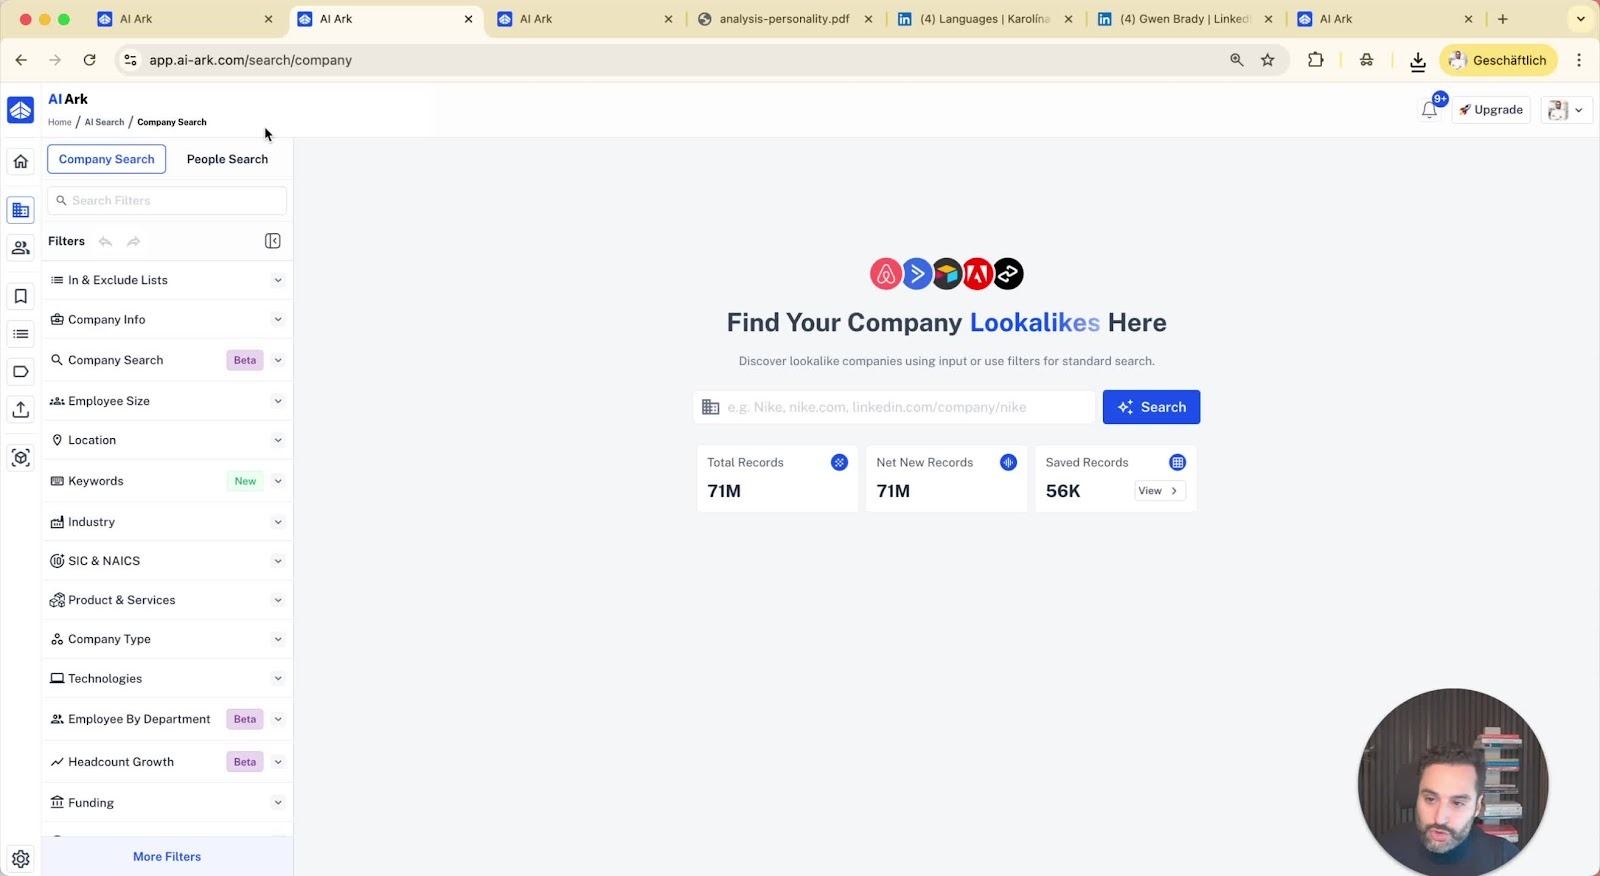Close the analysis-personality.pdf tab

point(868,19)
